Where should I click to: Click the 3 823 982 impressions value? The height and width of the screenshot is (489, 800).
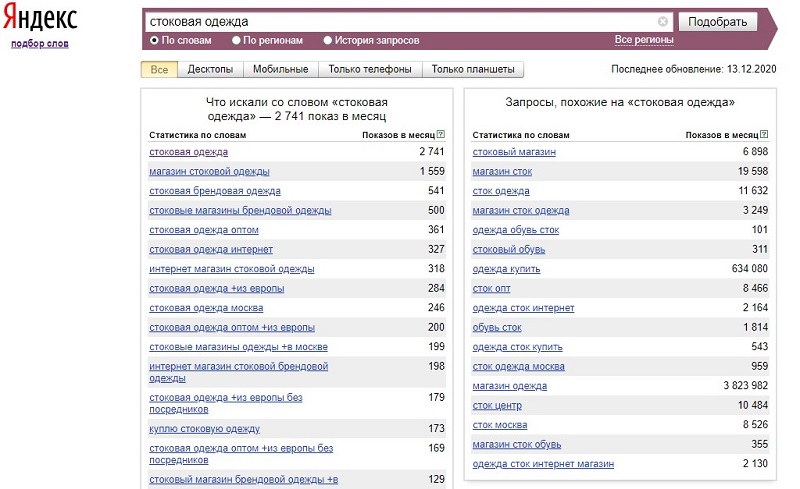[x=745, y=385]
